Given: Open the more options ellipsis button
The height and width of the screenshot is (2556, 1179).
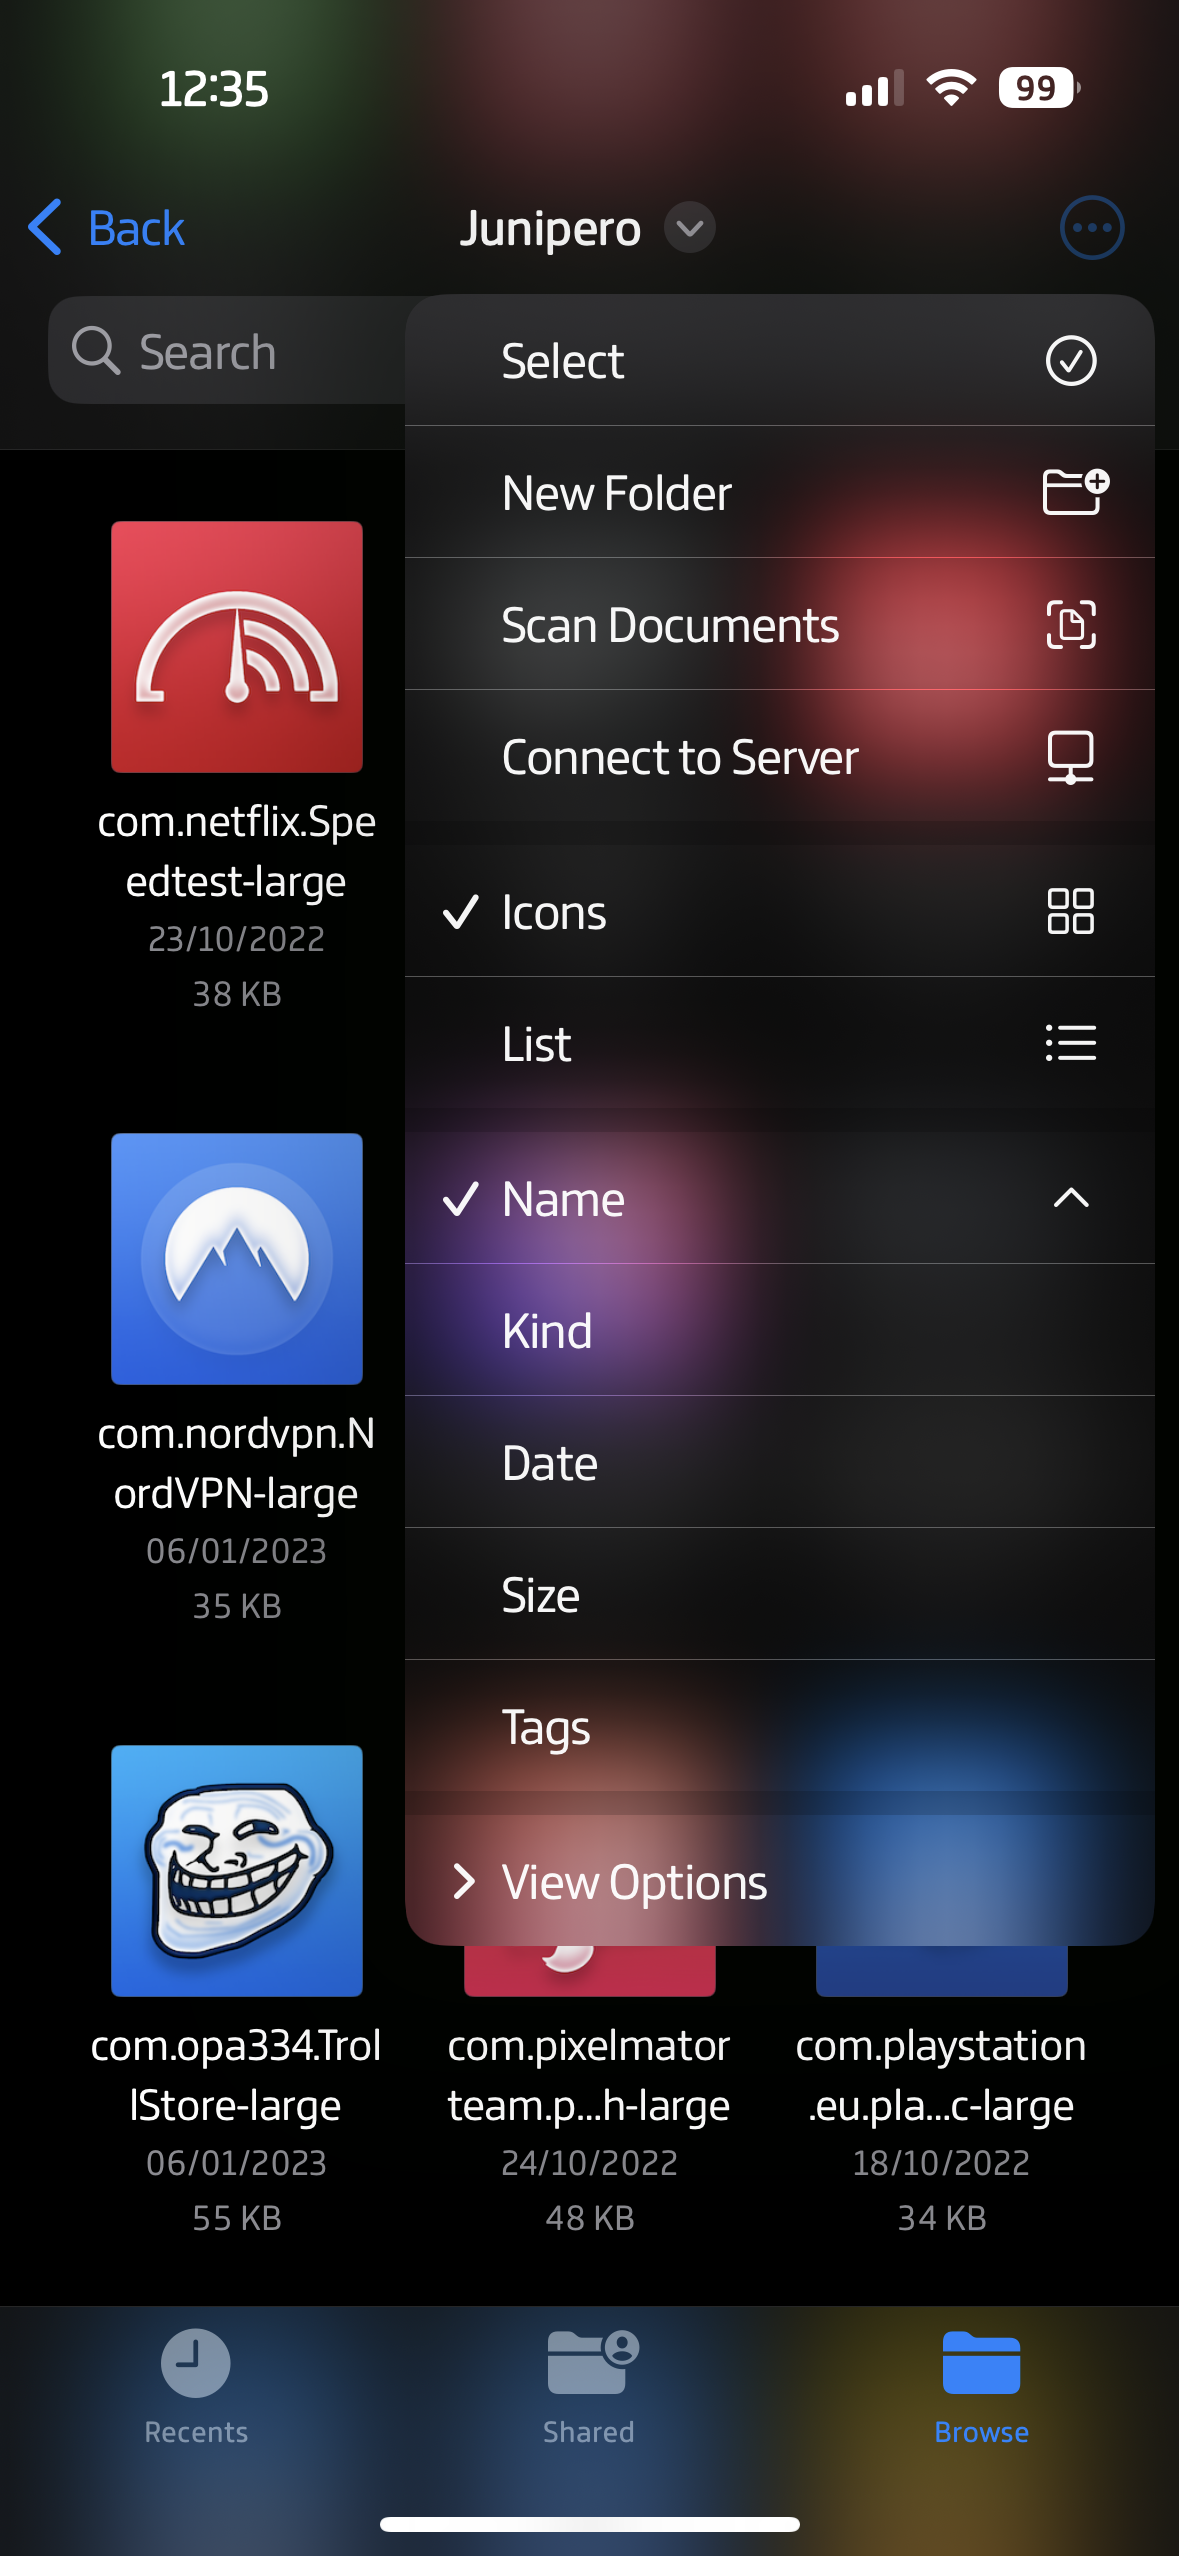Looking at the screenshot, I should [1091, 228].
